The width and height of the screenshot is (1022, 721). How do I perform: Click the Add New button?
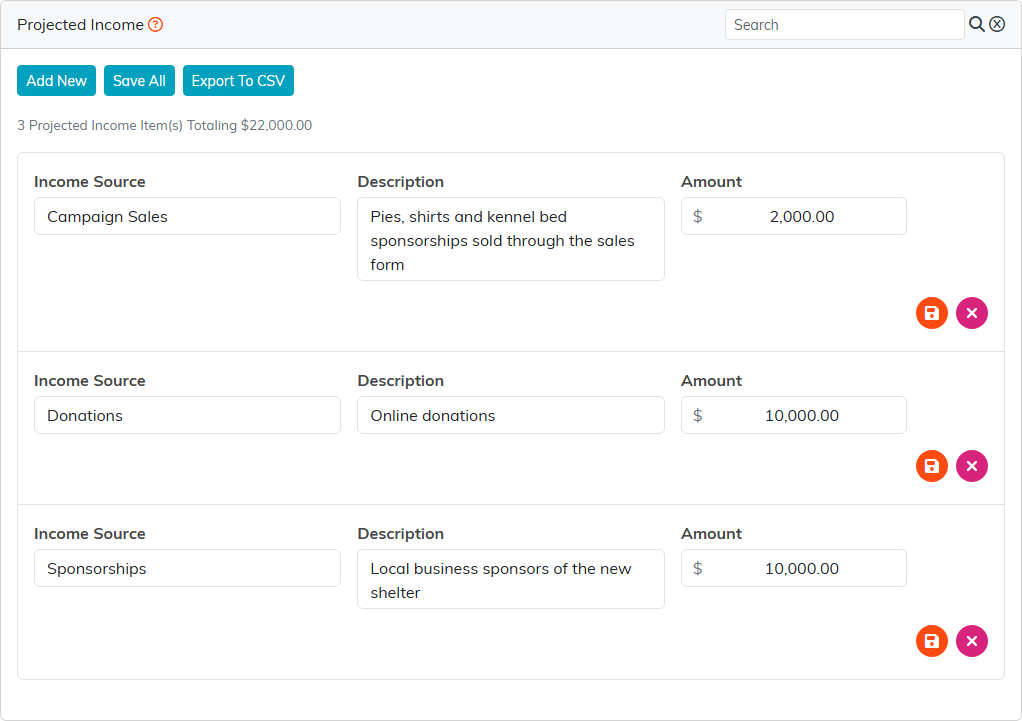tap(56, 80)
